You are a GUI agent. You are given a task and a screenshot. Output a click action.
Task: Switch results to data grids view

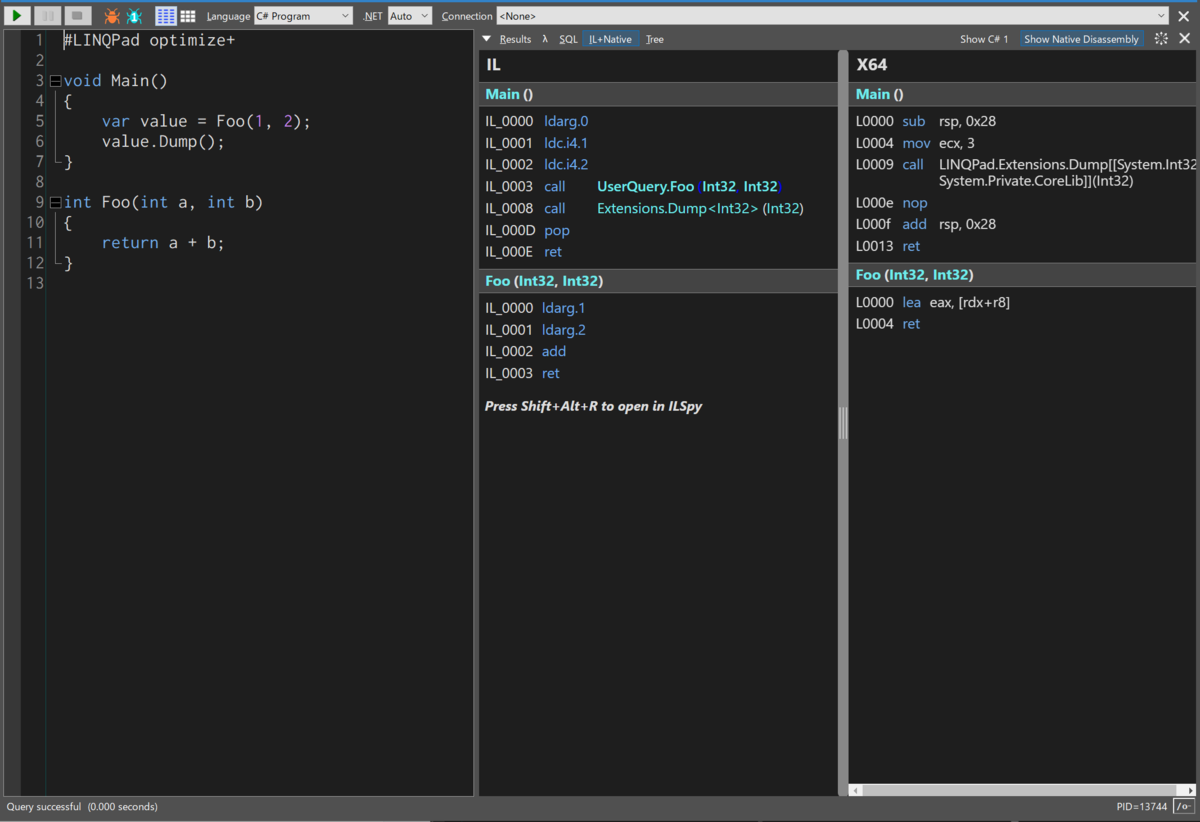187,16
